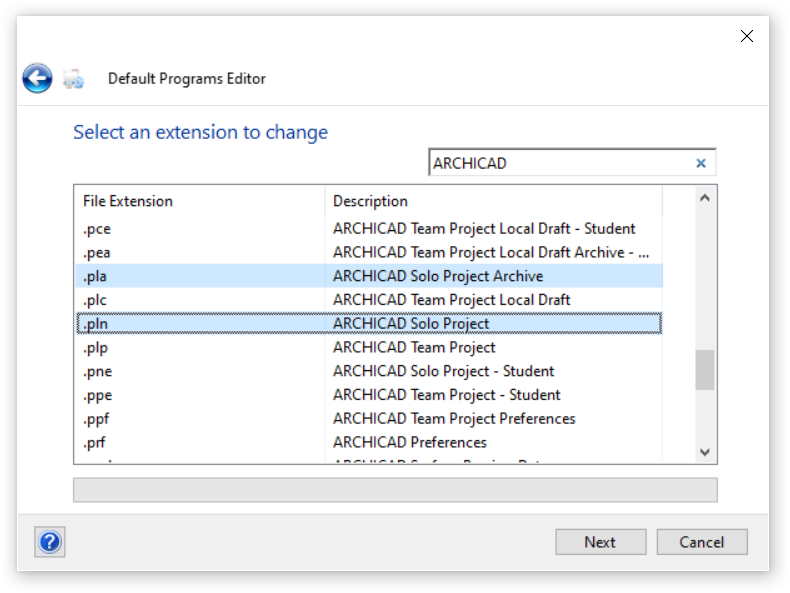Pick the .pce Local Draft - Student row
790x593 pixels.
368,228
